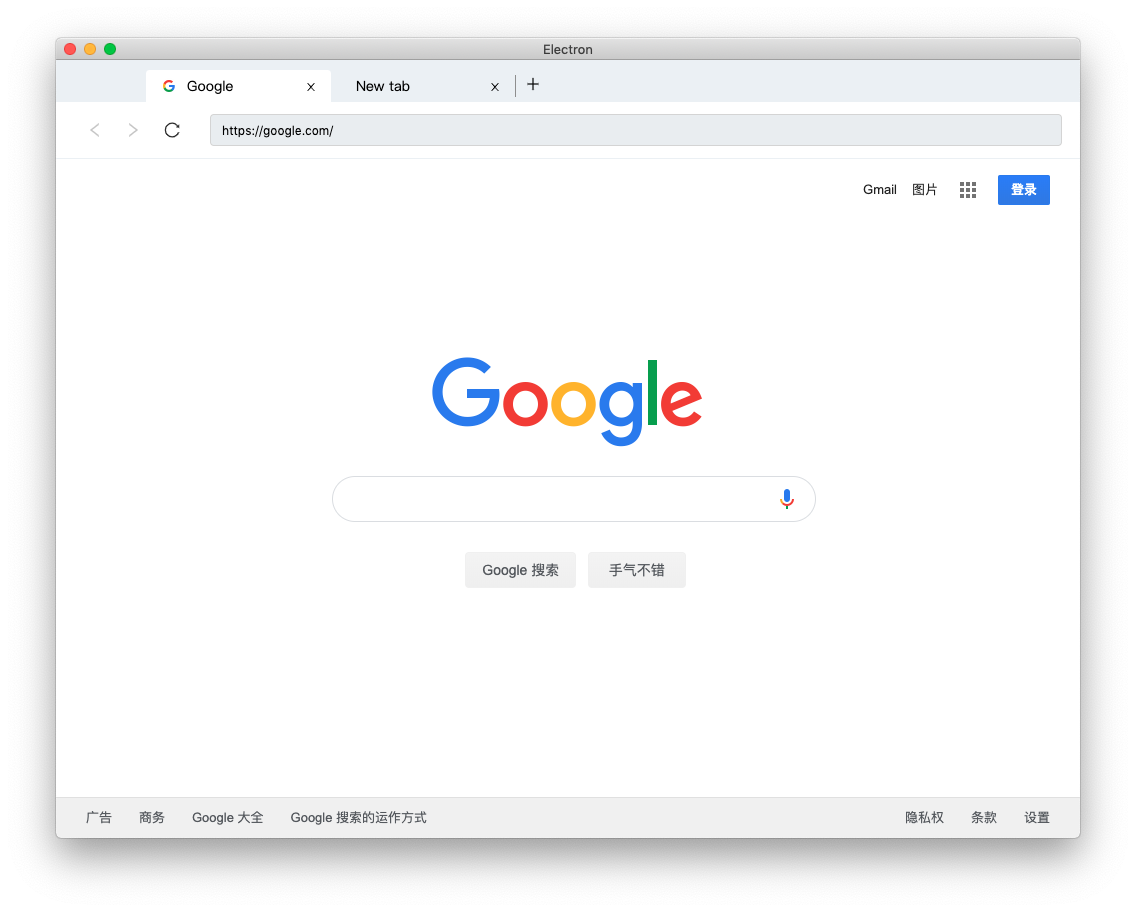The height and width of the screenshot is (912, 1136).
Task: Open a new tab with the plus icon
Action: pyautogui.click(x=533, y=85)
